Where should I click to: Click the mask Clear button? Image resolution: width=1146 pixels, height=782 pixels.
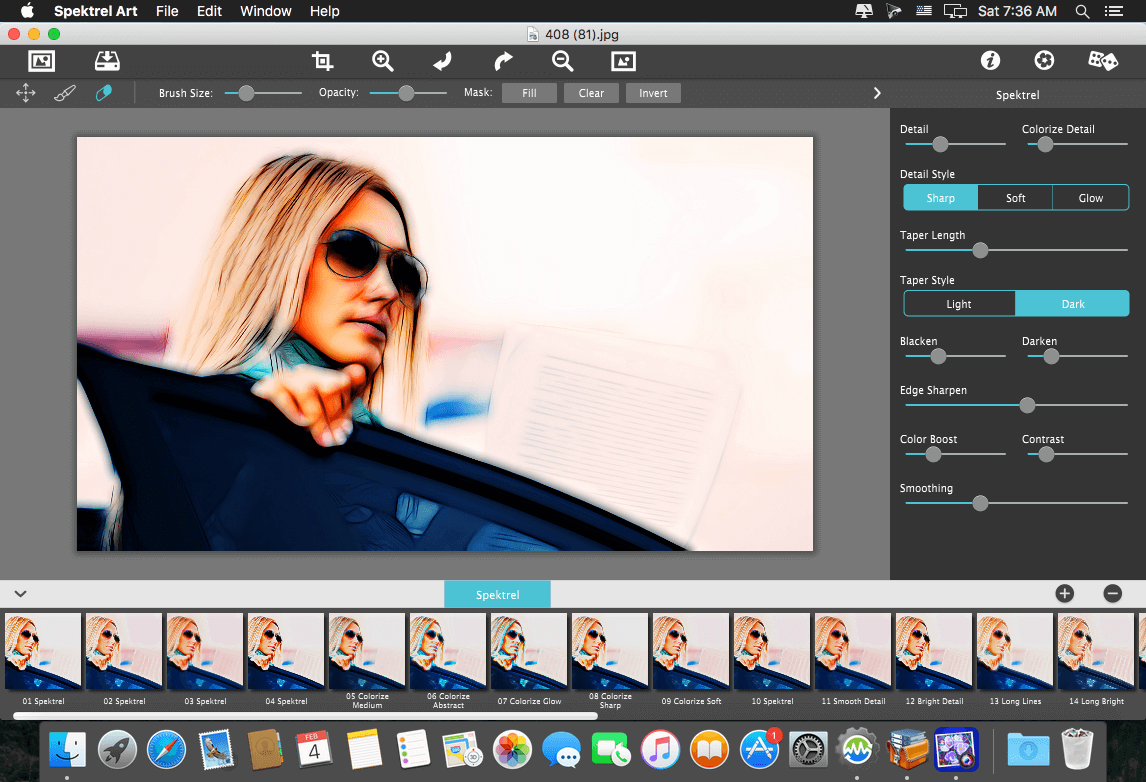point(591,93)
